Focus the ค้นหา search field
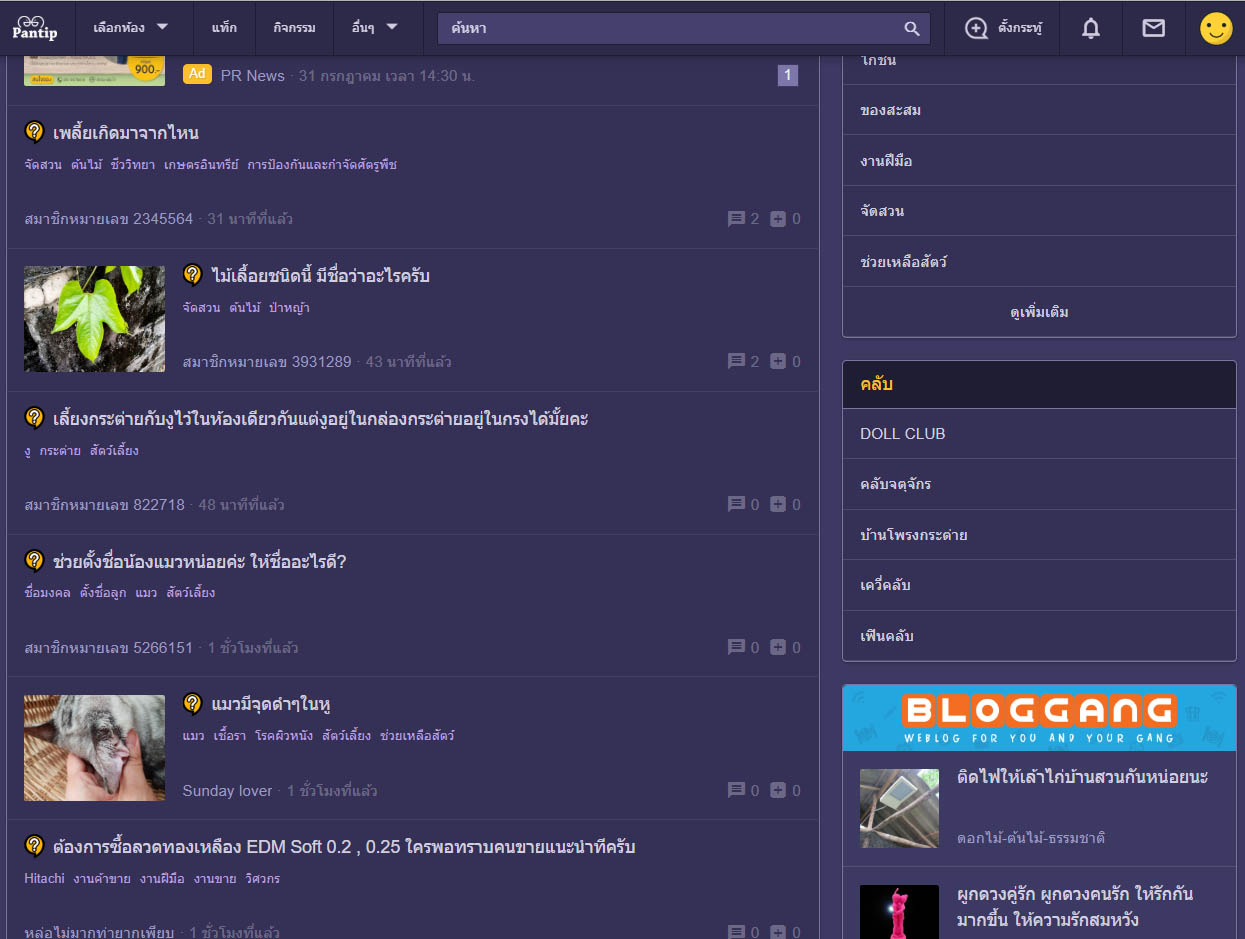 click(670, 29)
